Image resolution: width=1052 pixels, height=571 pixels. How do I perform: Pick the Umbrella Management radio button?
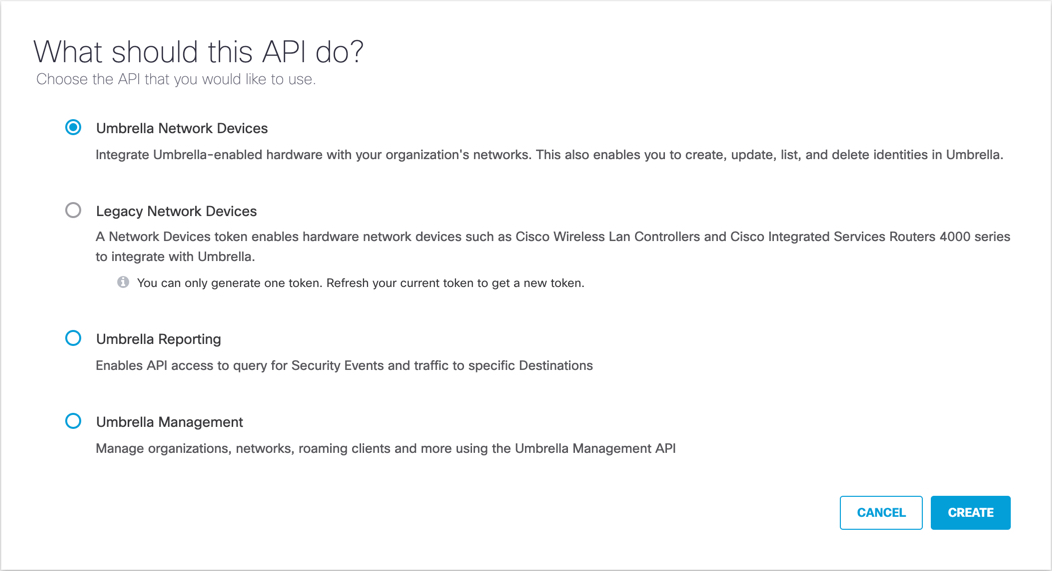[x=73, y=421]
